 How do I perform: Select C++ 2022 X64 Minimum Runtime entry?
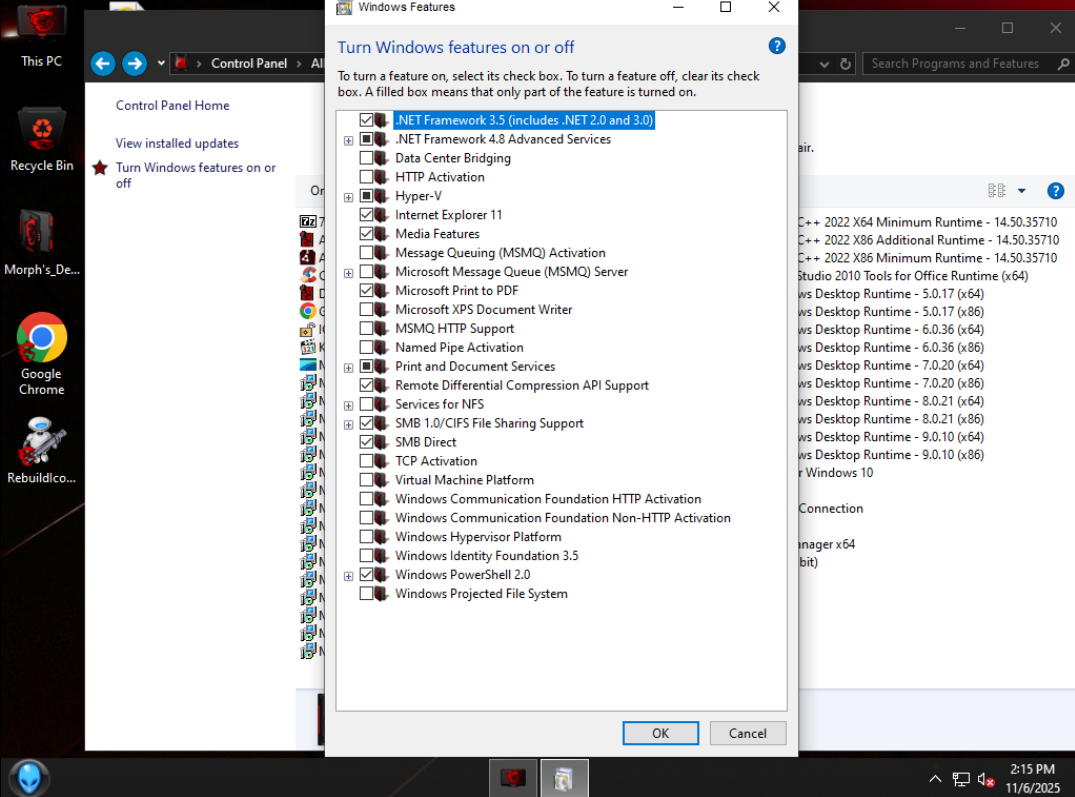(928, 222)
